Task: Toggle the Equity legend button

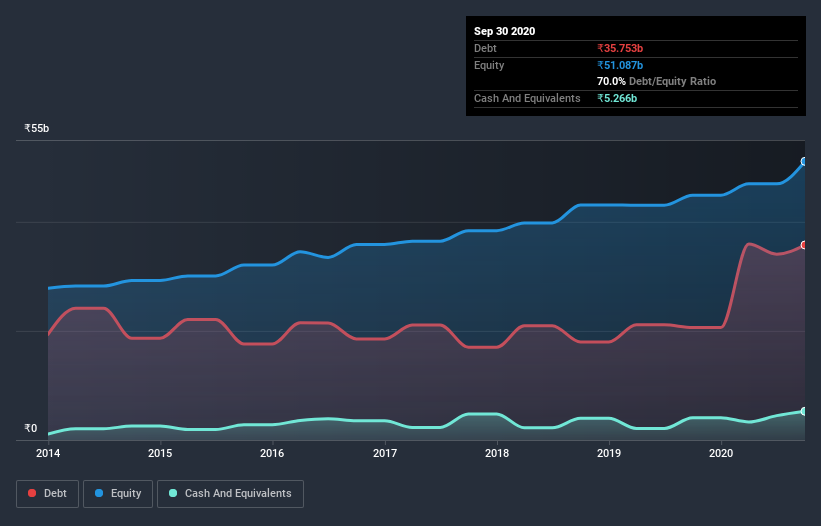Action: point(118,494)
